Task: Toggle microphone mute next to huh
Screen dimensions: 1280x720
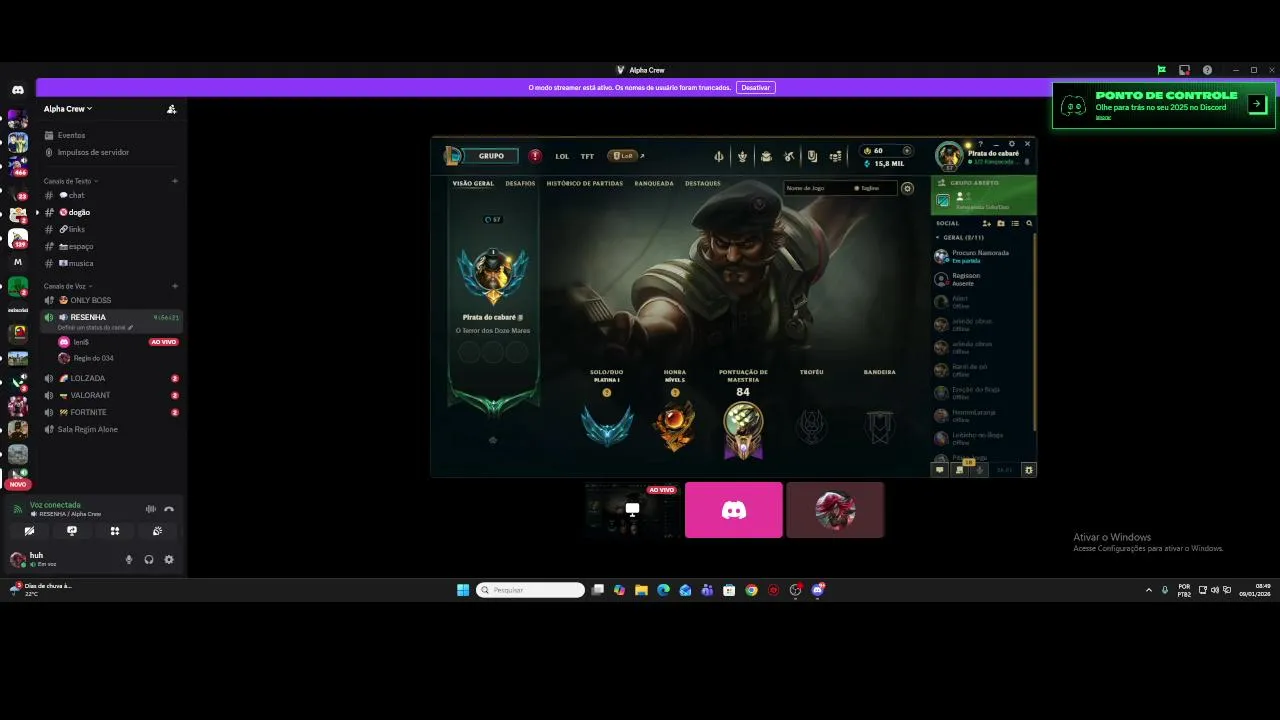Action: (129, 560)
